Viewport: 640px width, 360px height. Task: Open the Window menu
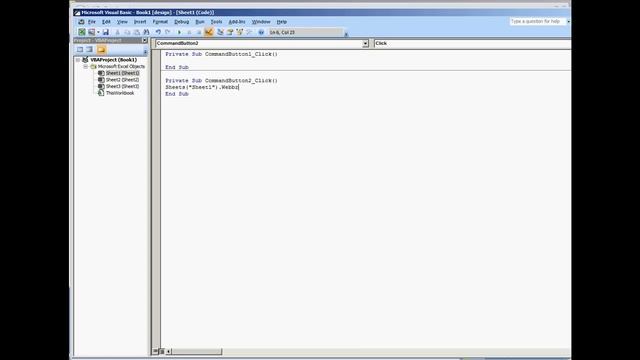261,22
